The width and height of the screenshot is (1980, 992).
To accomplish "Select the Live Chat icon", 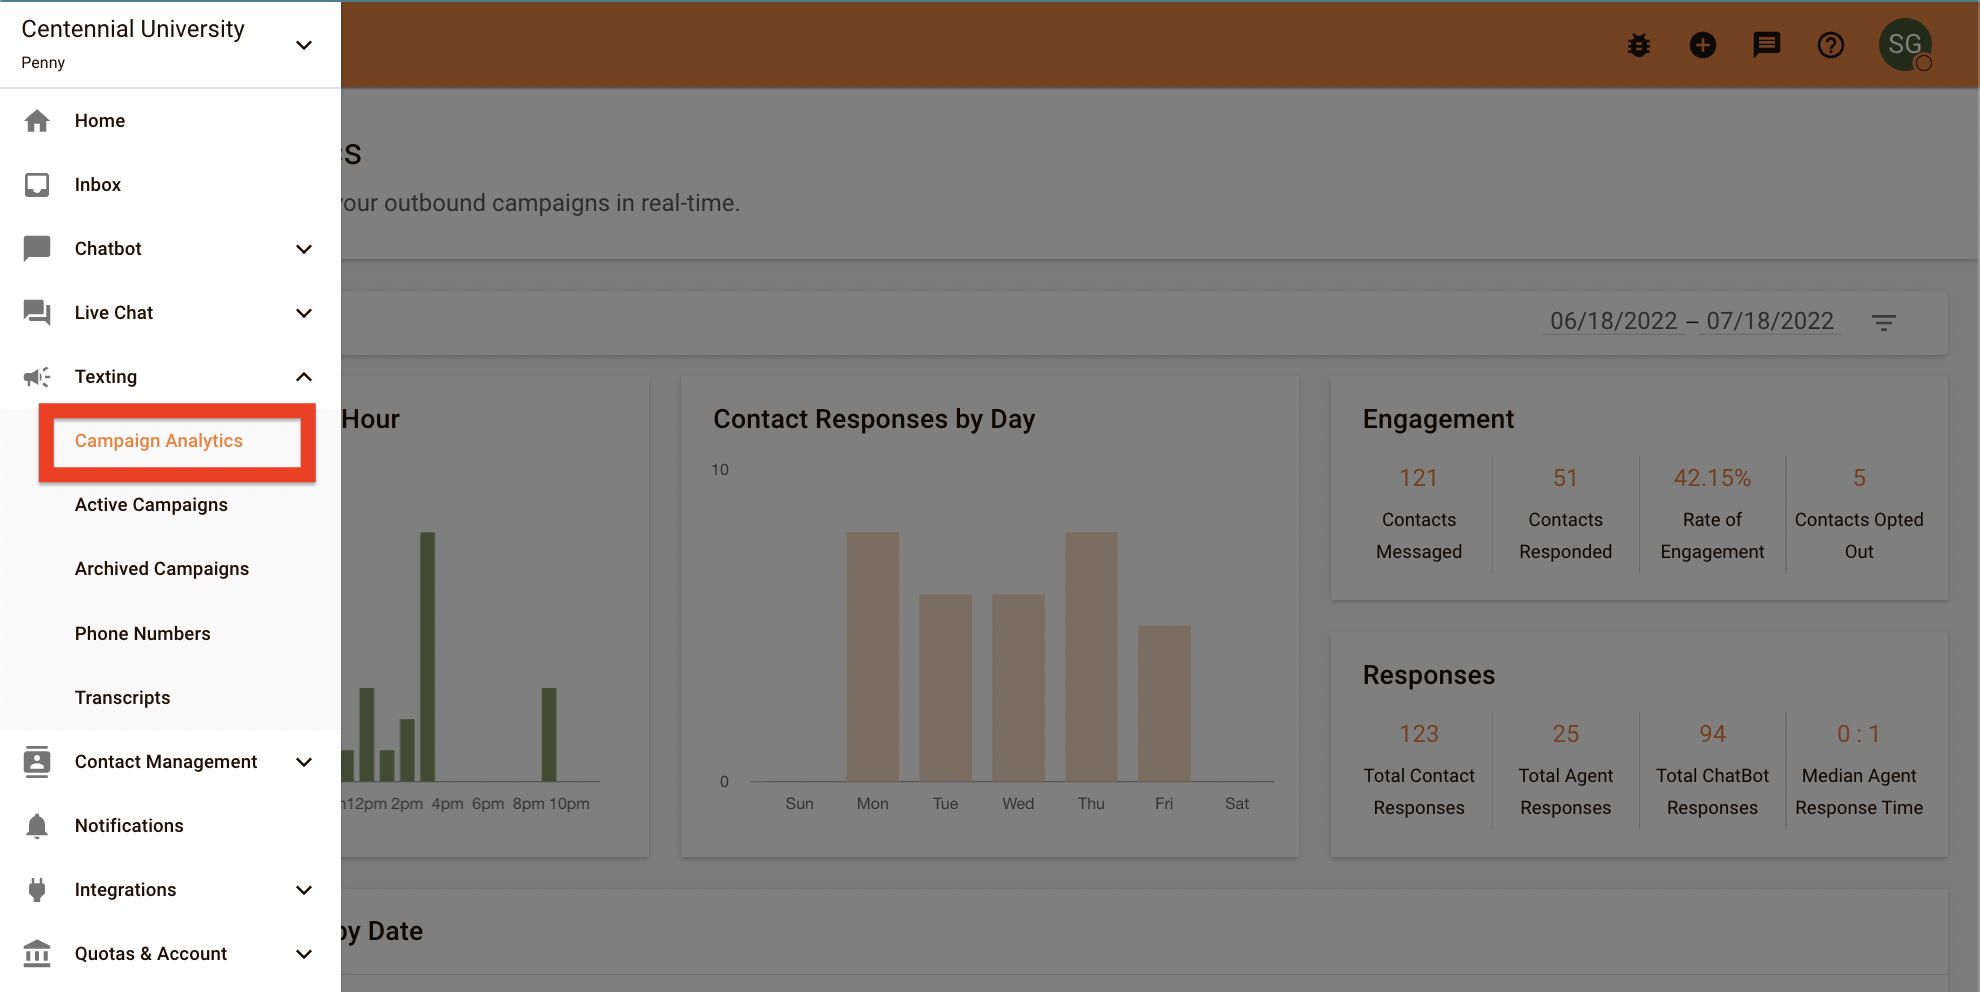I will (x=37, y=312).
